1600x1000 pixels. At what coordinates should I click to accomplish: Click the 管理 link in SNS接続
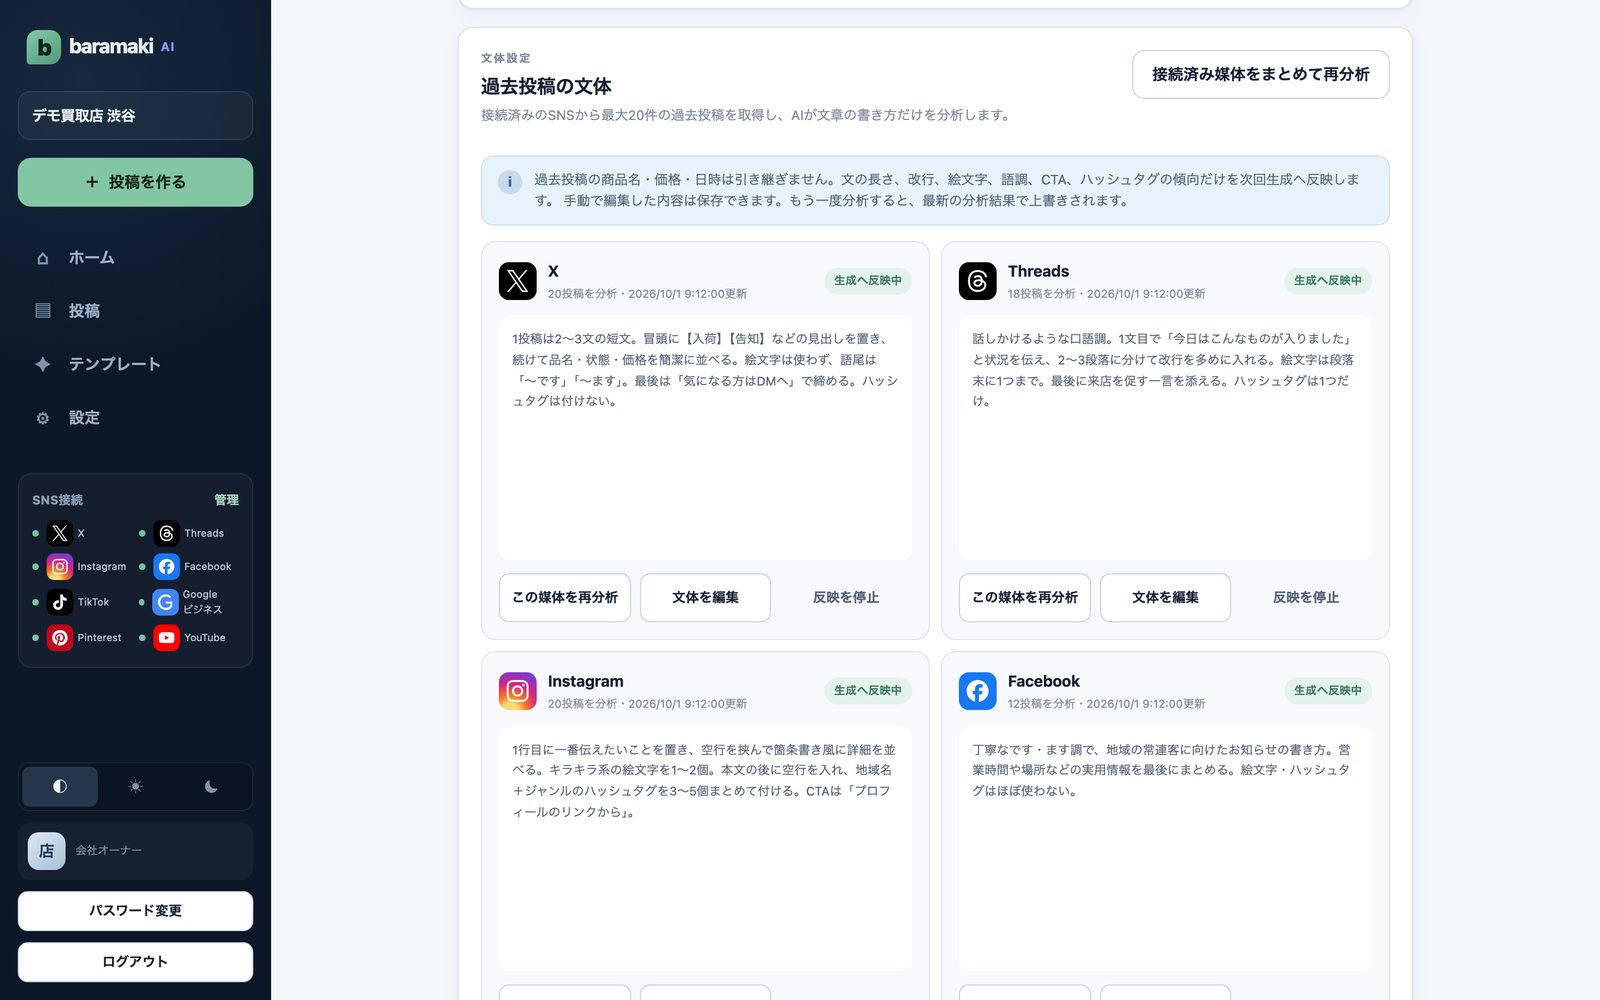[x=226, y=500]
